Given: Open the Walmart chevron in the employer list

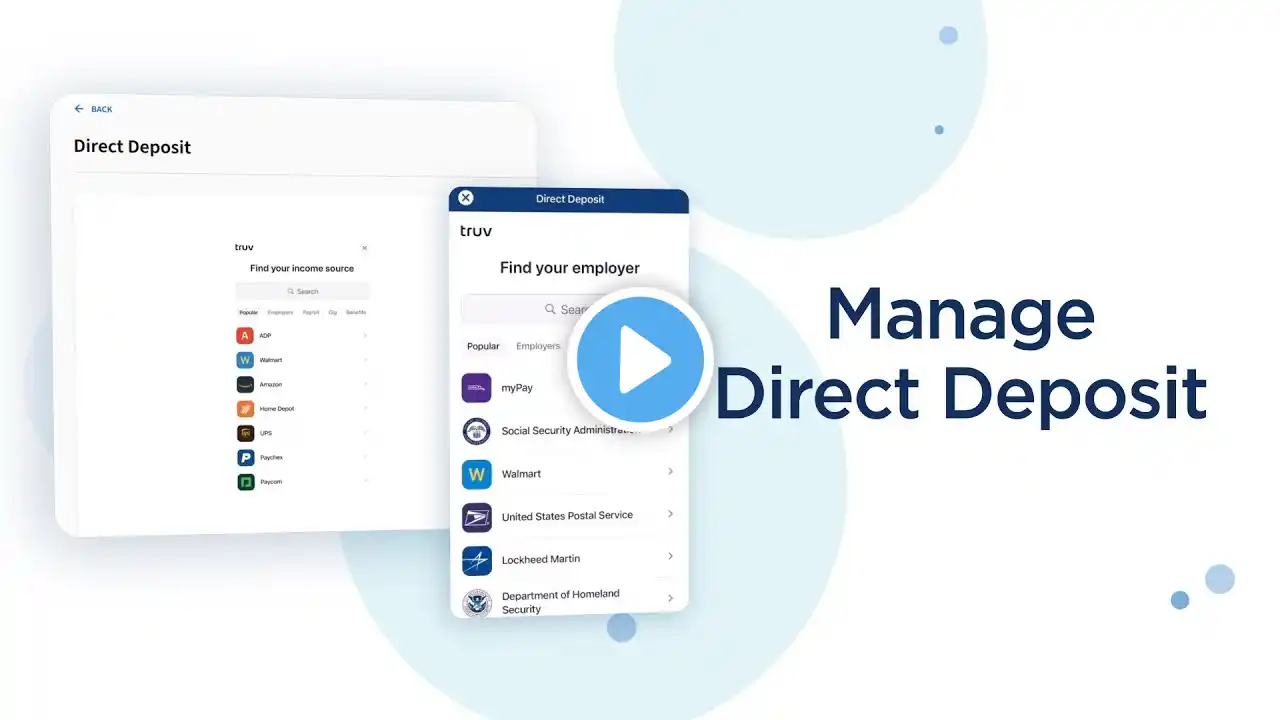Looking at the screenshot, I should tap(670, 471).
